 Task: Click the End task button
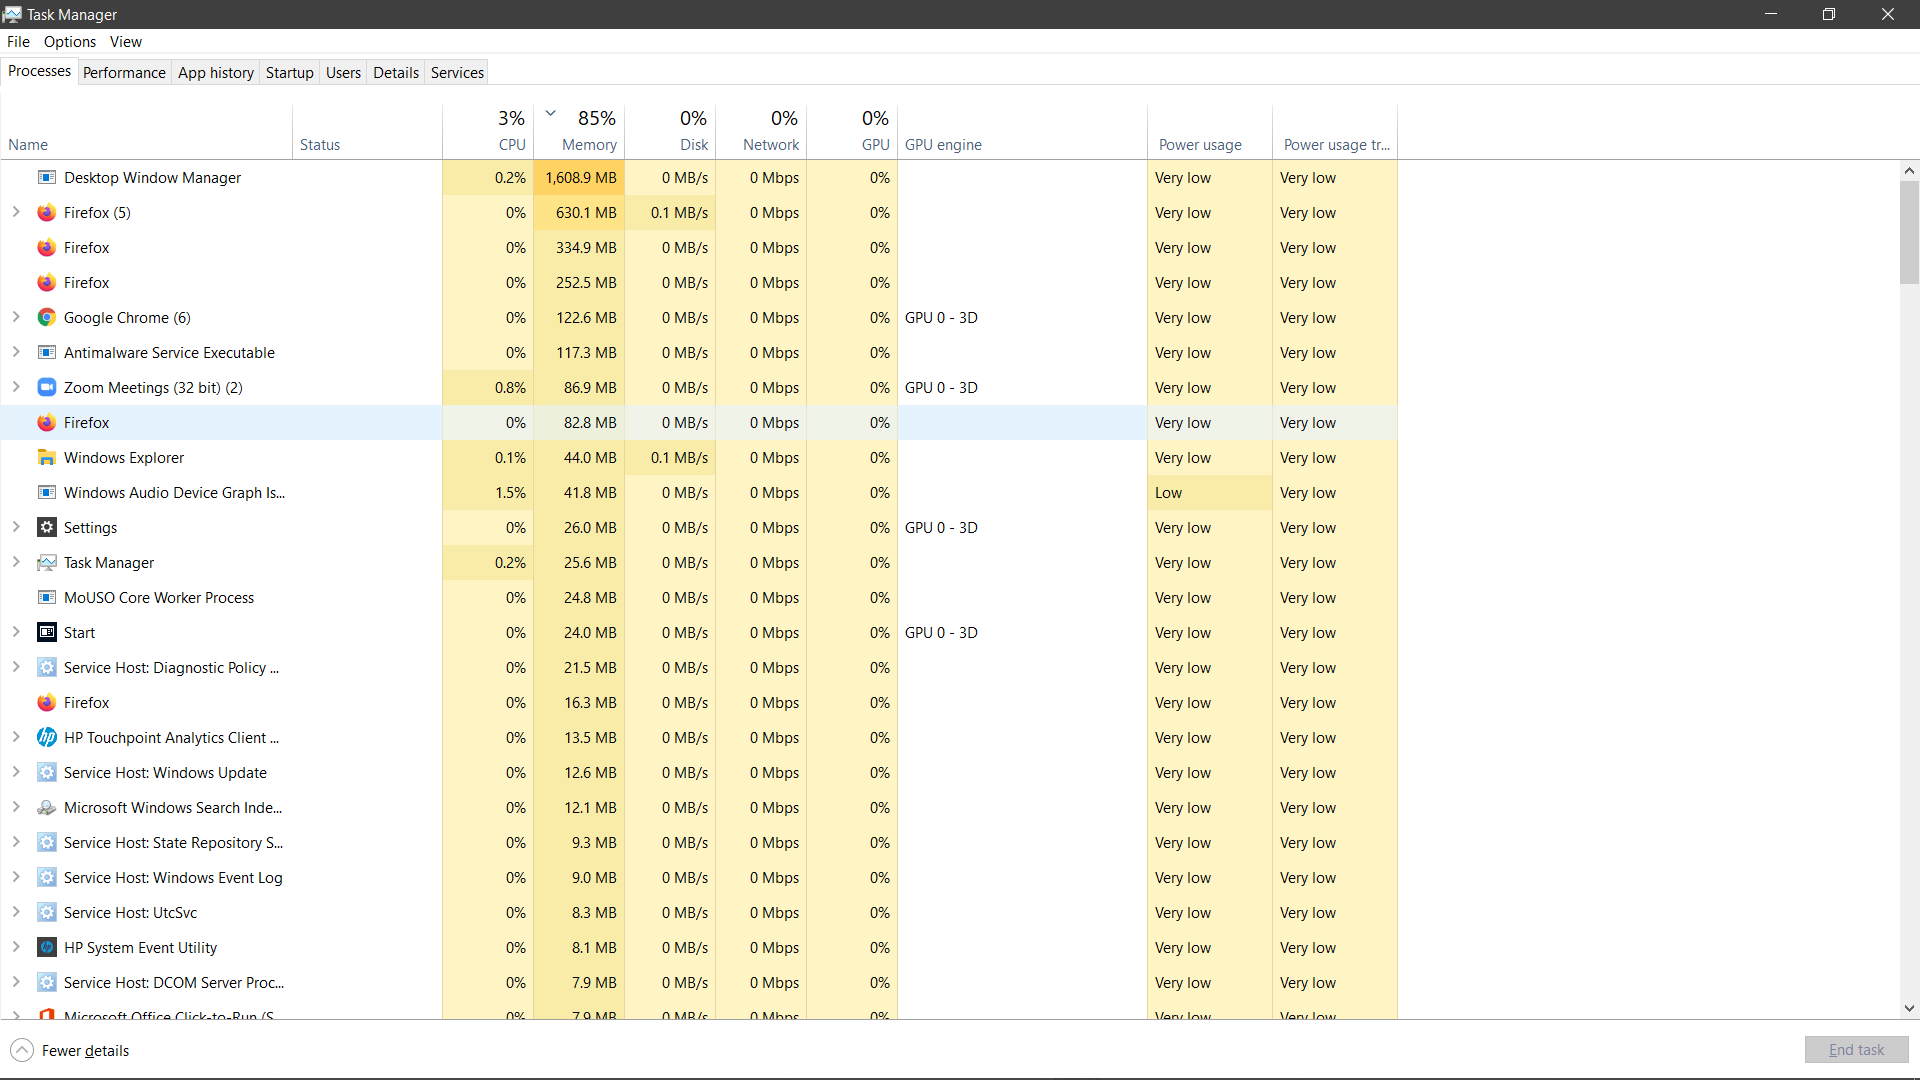click(1856, 1050)
